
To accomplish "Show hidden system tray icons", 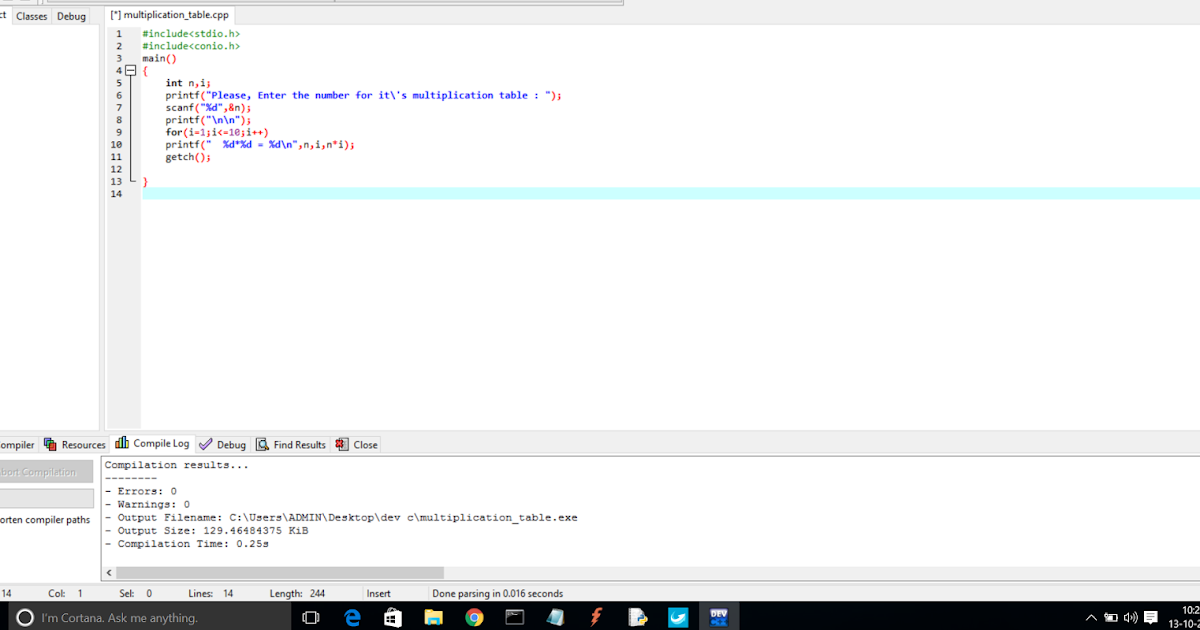I will pos(1091,618).
